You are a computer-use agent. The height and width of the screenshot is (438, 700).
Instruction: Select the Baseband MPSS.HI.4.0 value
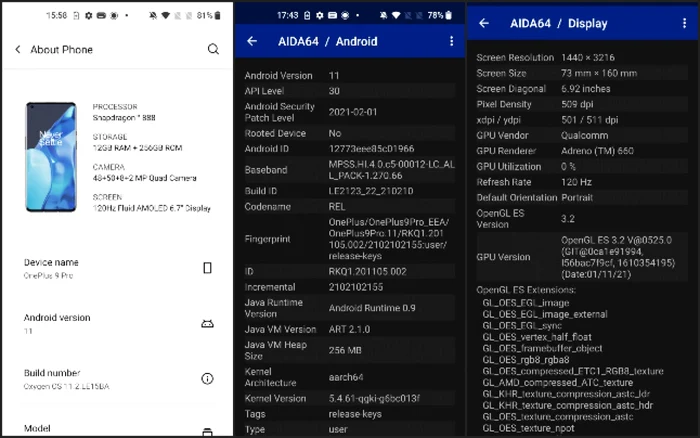click(392, 170)
